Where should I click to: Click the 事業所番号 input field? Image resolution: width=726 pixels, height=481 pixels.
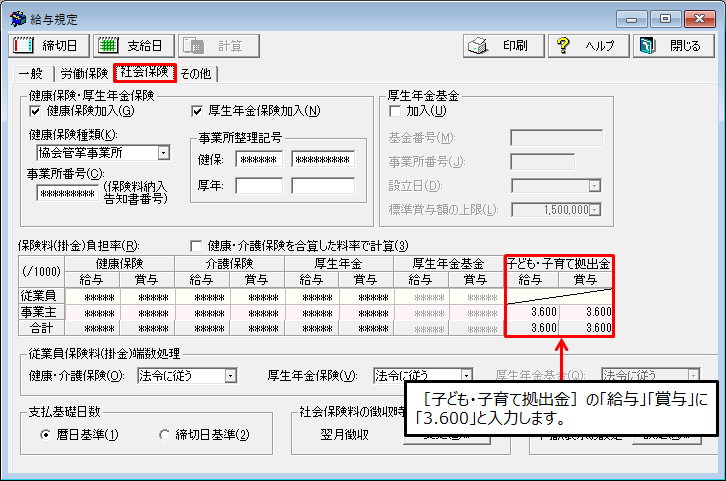click(69, 193)
